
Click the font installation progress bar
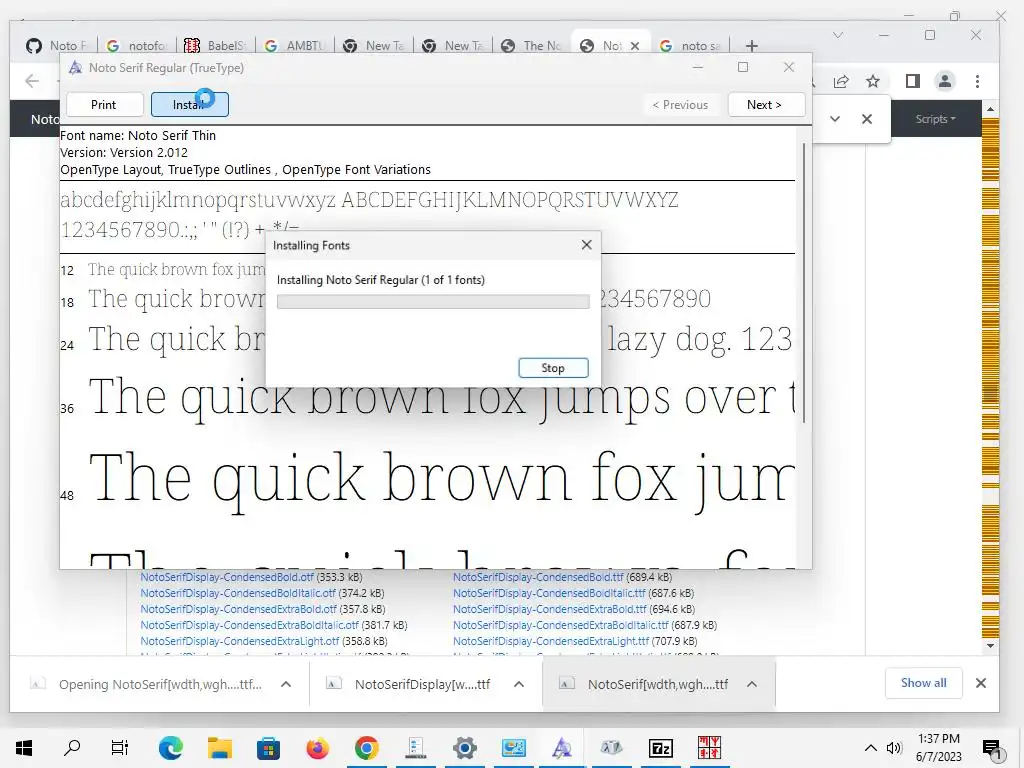coord(433,301)
